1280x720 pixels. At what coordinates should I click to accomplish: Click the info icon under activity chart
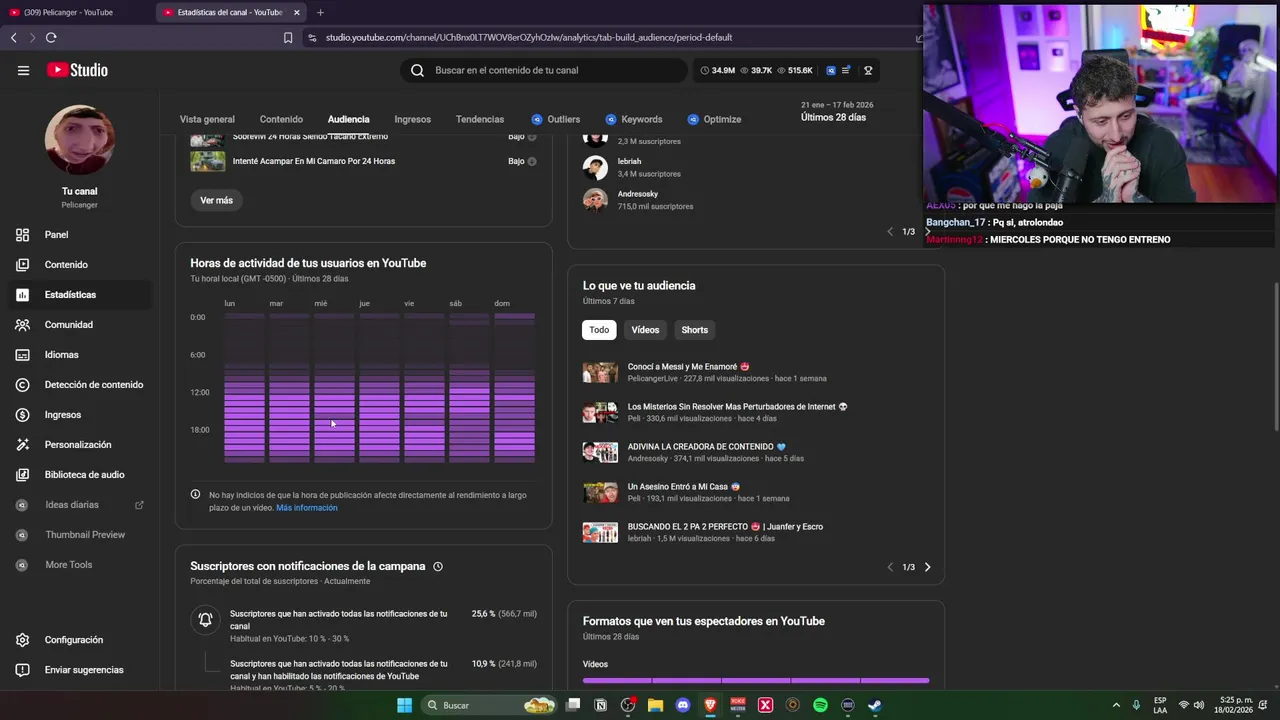point(196,495)
